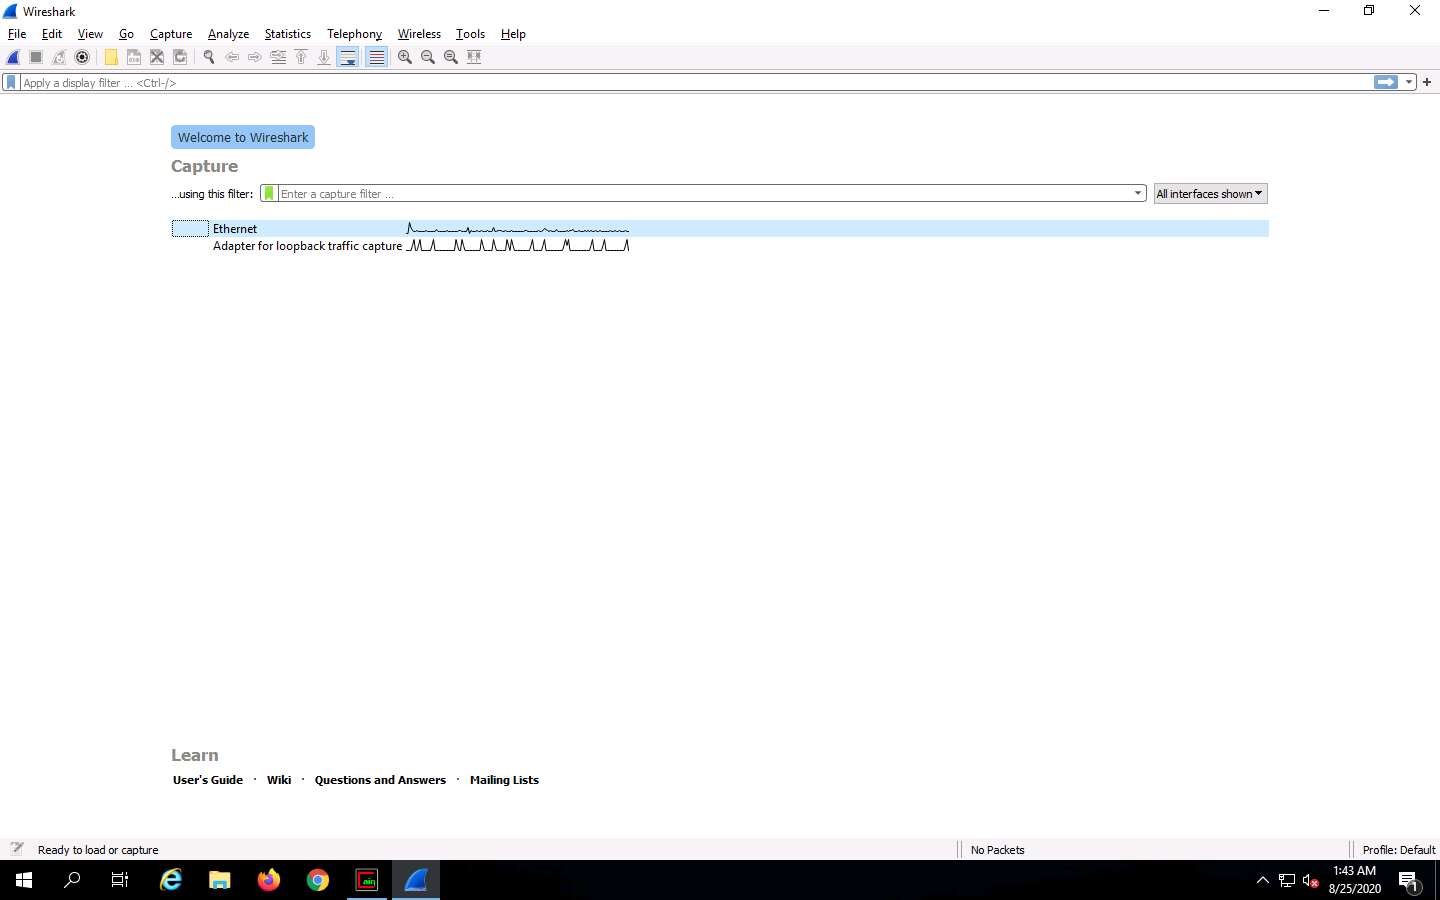Click Find packet magnifier icon
This screenshot has width=1440, height=900.
coord(209,57)
